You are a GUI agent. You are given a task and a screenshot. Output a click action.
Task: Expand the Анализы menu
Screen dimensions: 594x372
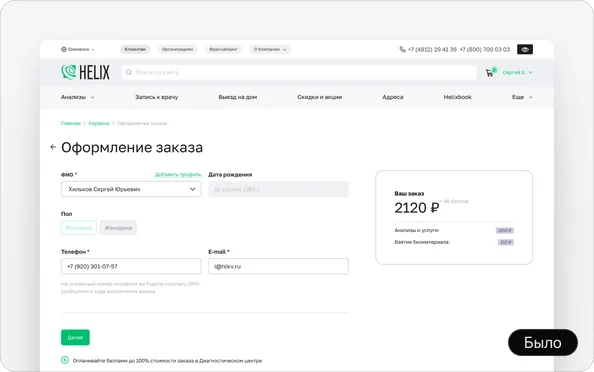pos(78,97)
